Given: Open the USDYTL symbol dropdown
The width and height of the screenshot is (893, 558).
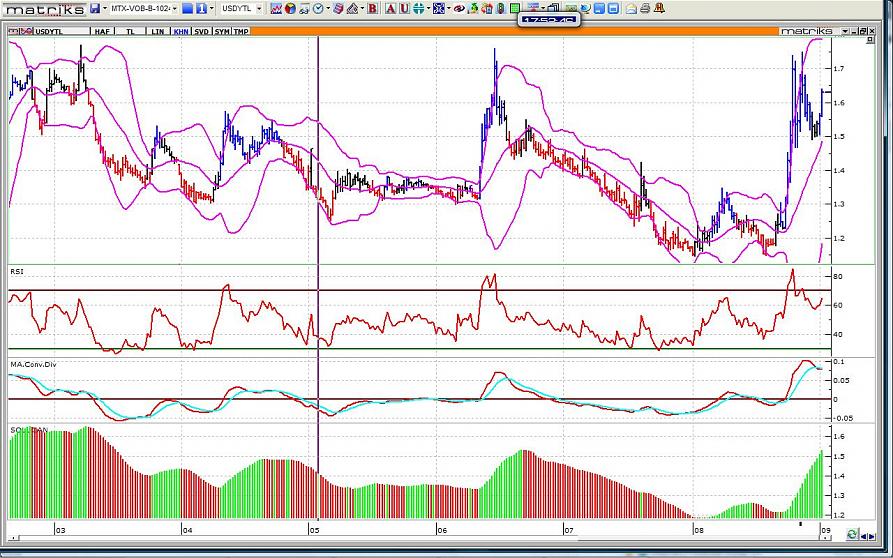Looking at the screenshot, I should 259,8.
